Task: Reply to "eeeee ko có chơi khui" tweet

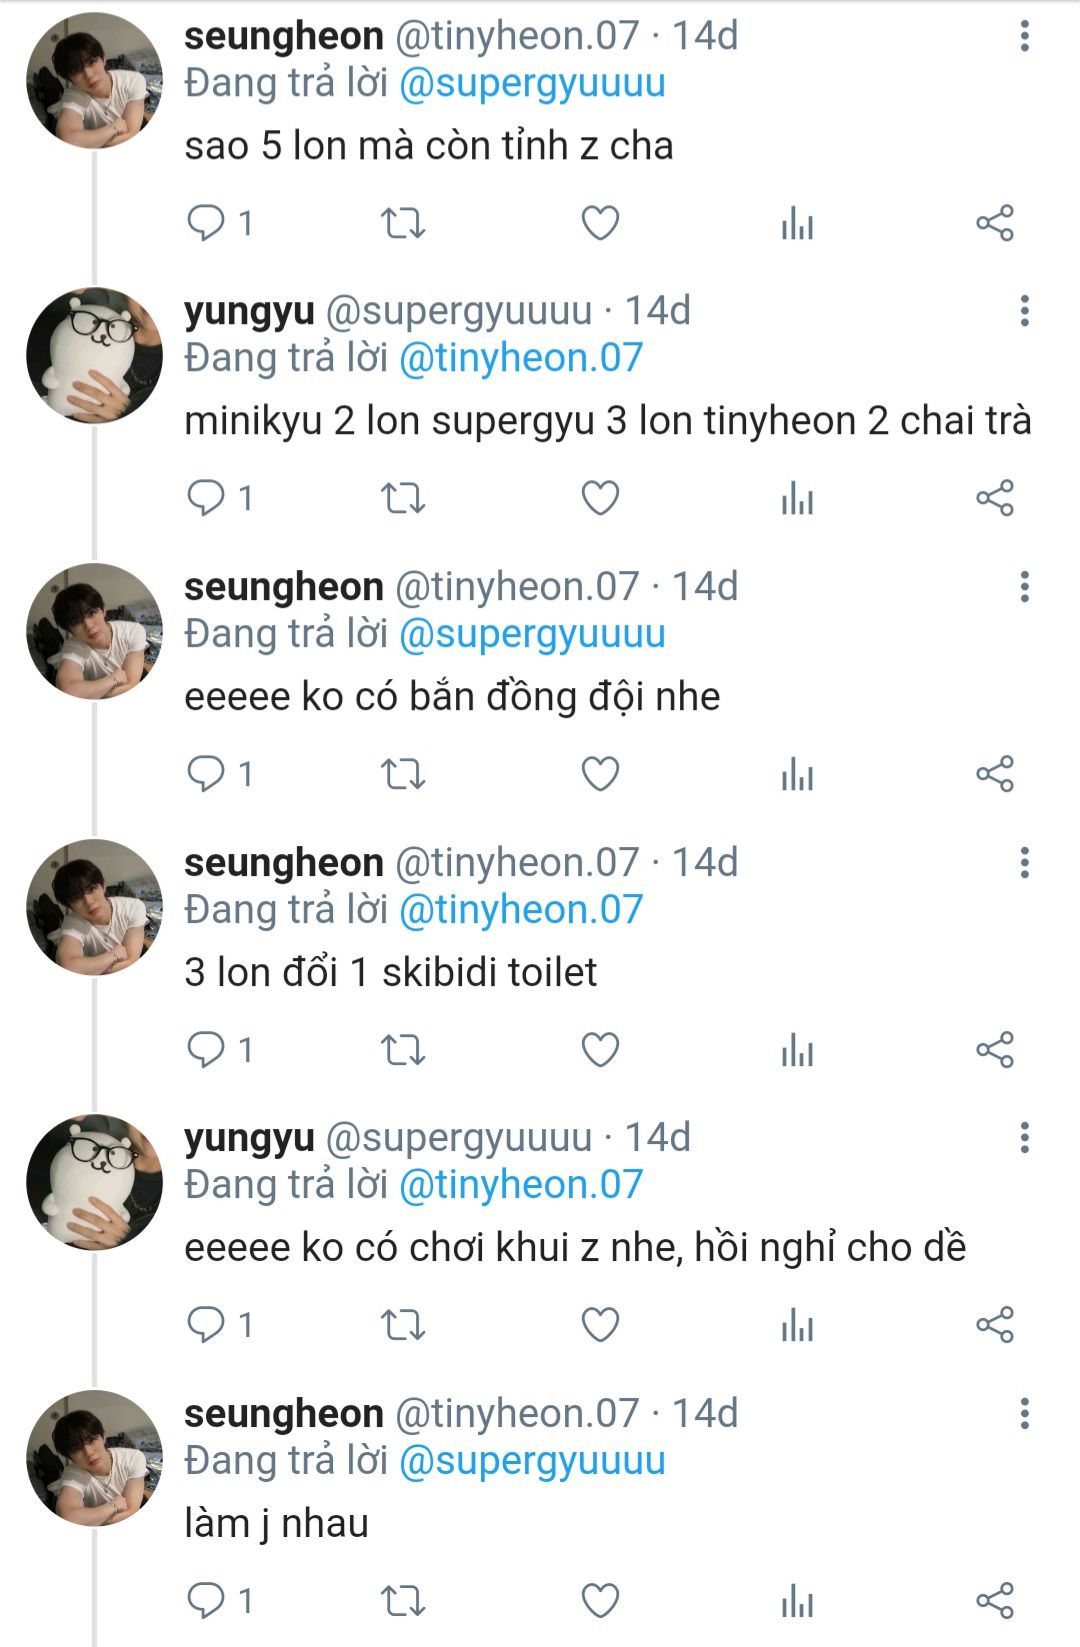Action: pyautogui.click(x=207, y=1324)
